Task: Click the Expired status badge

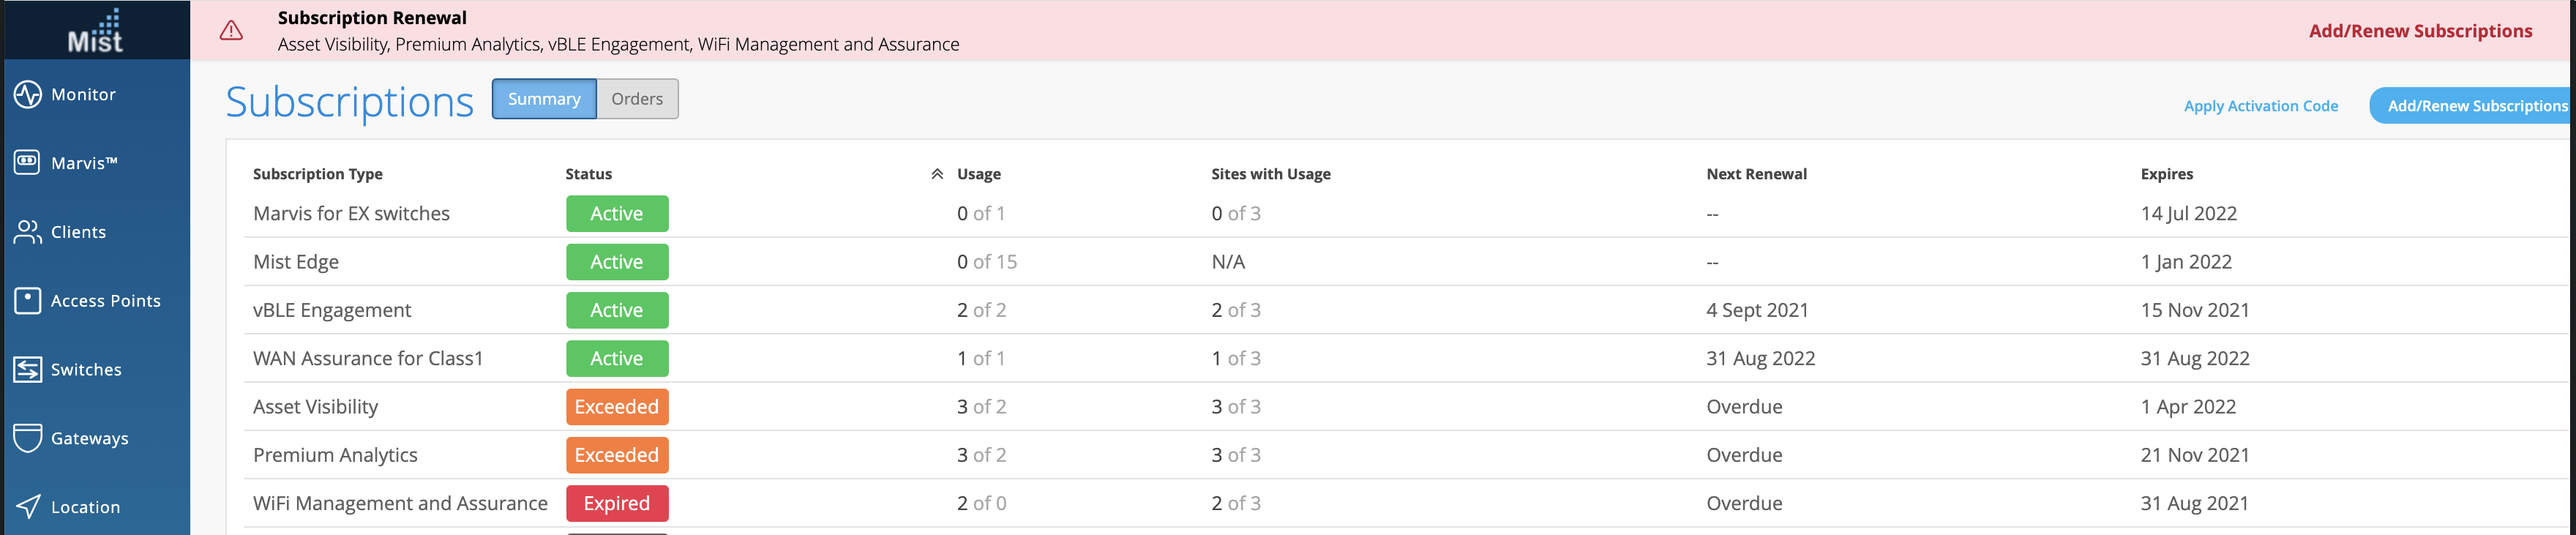Action: pyautogui.click(x=617, y=503)
